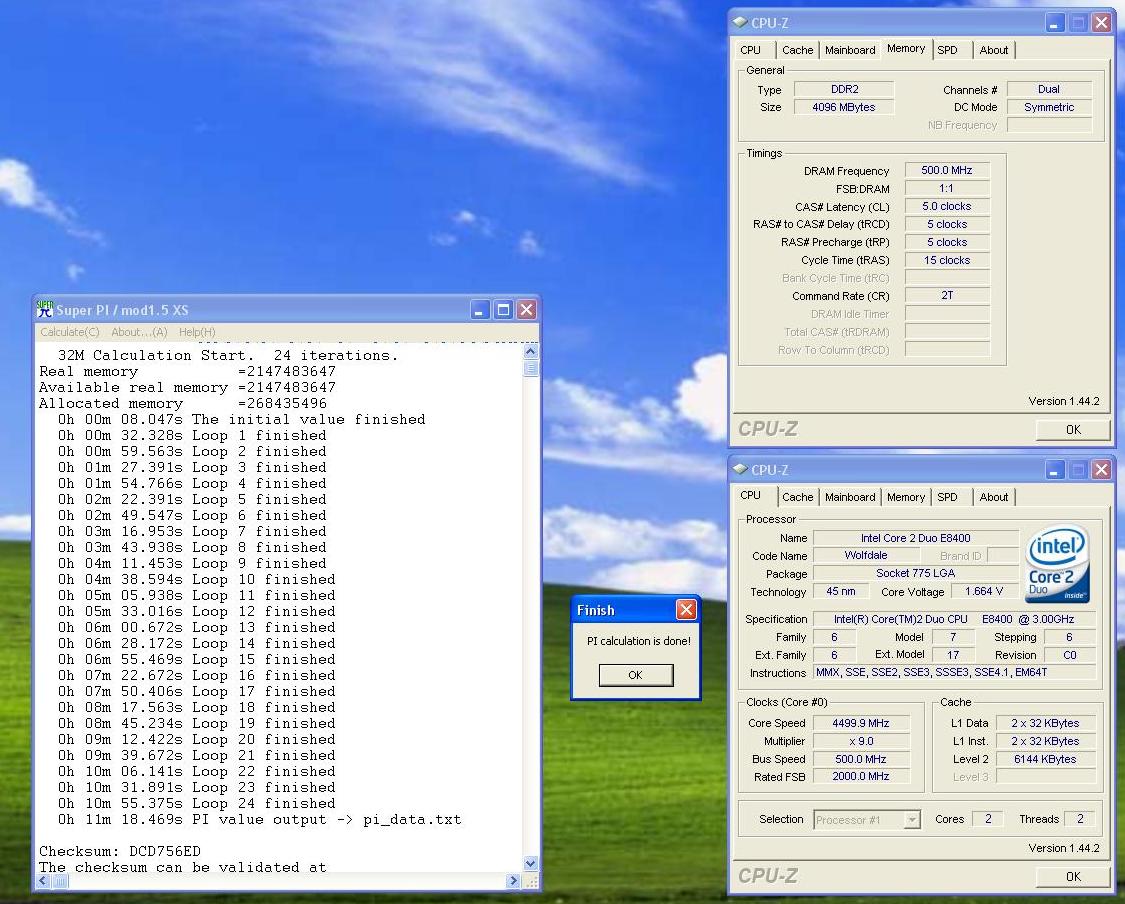Screen dimensions: 1125x904
Task: Click CAS# Latency value 5.0 clocks
Action: pyautogui.click(x=947, y=207)
